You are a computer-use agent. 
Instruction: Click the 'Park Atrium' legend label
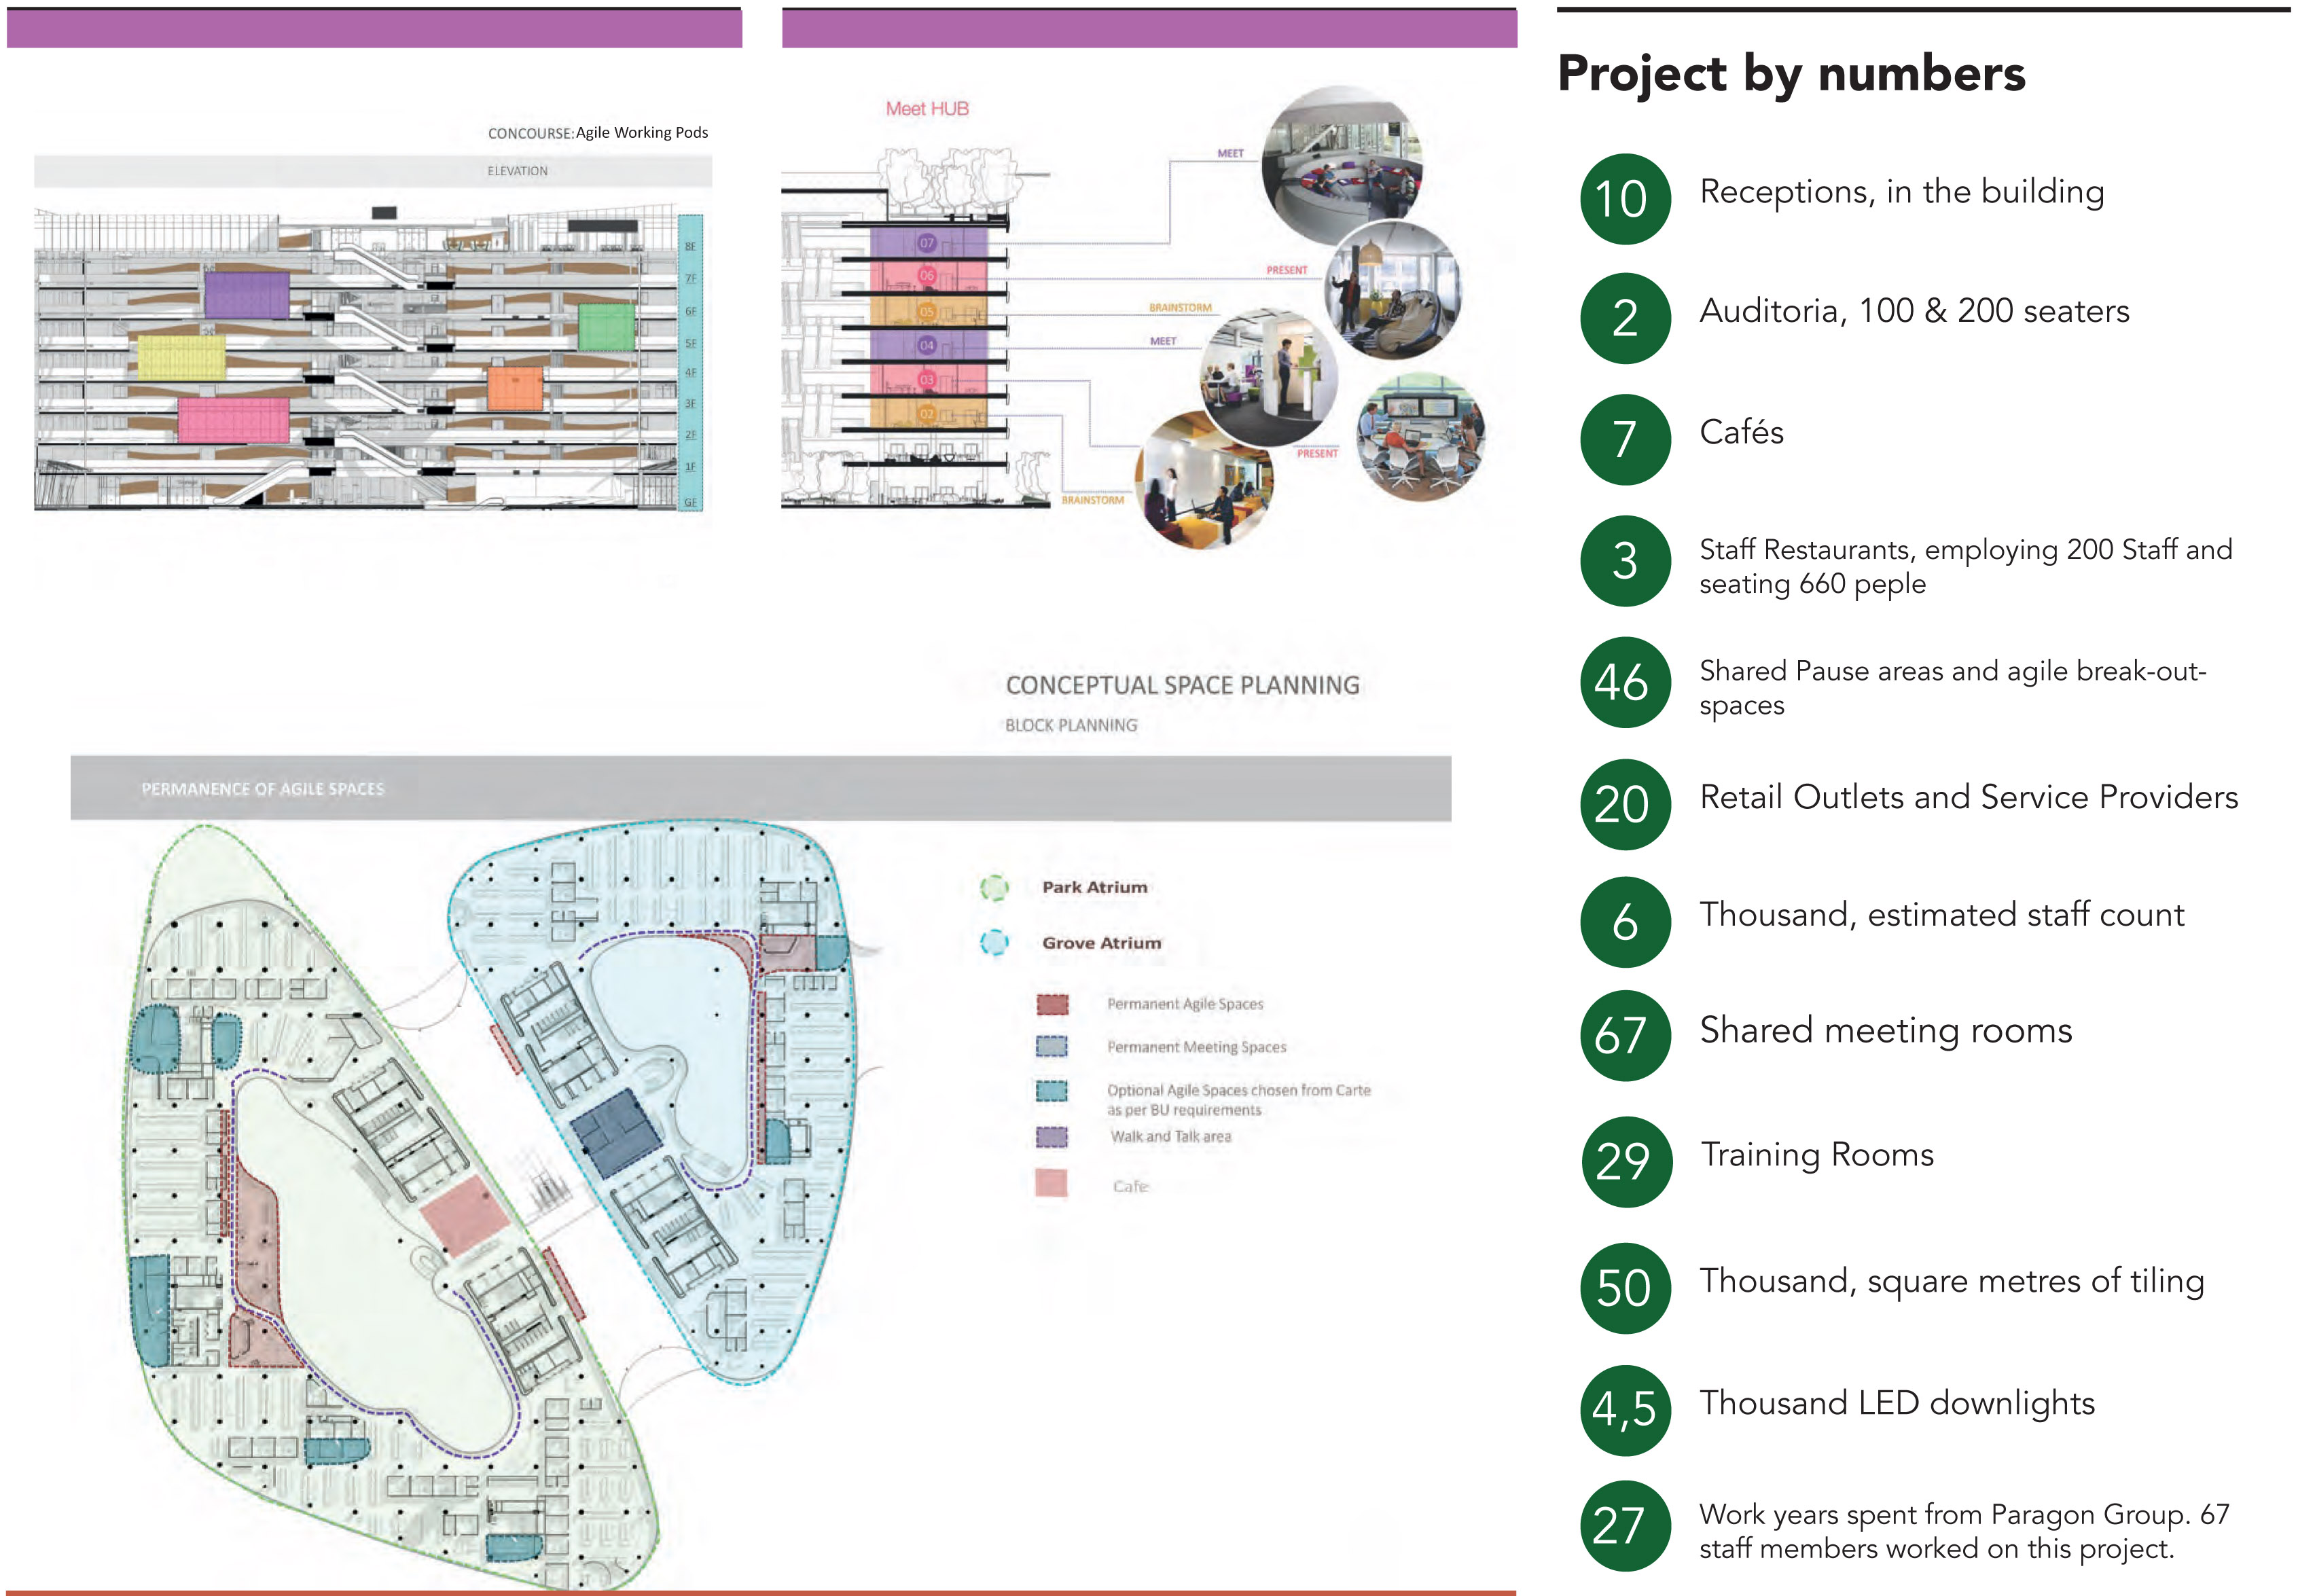tap(1094, 887)
